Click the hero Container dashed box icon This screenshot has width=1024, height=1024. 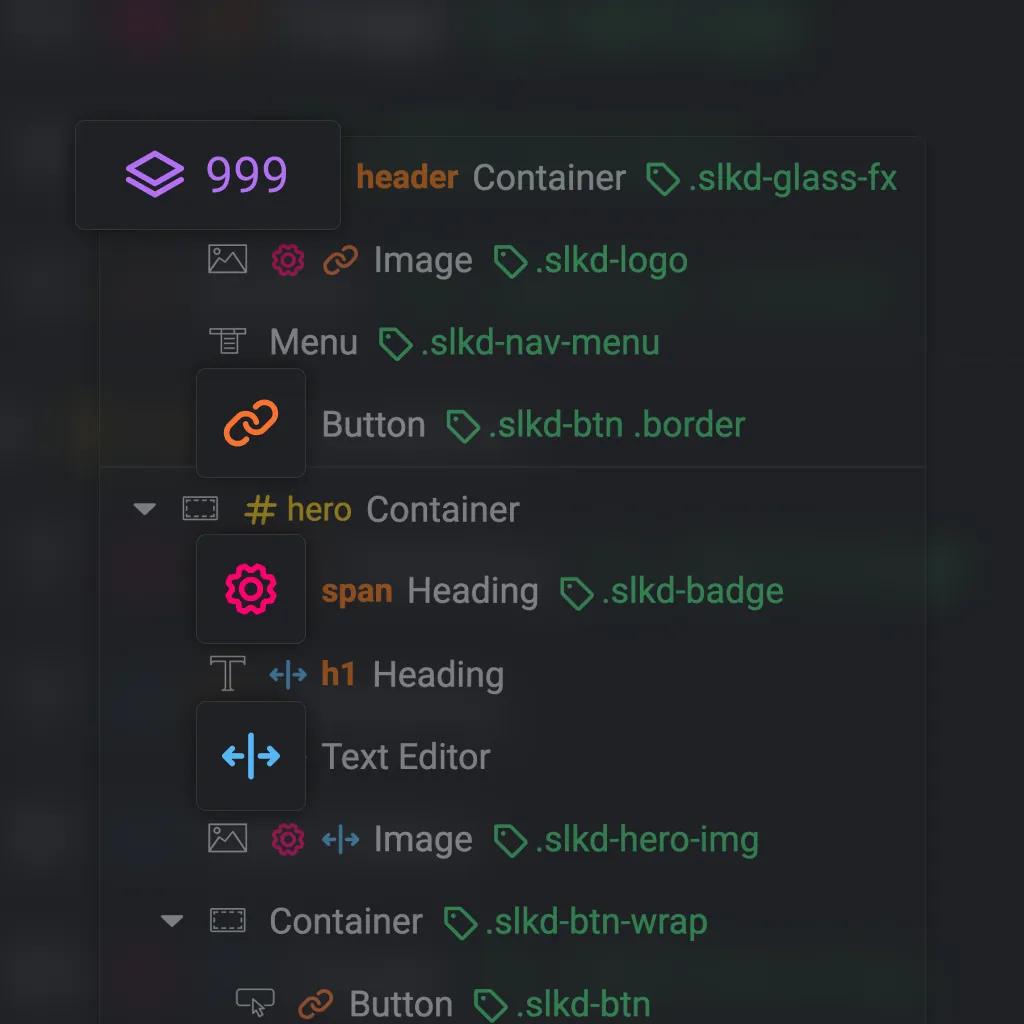click(x=200, y=508)
